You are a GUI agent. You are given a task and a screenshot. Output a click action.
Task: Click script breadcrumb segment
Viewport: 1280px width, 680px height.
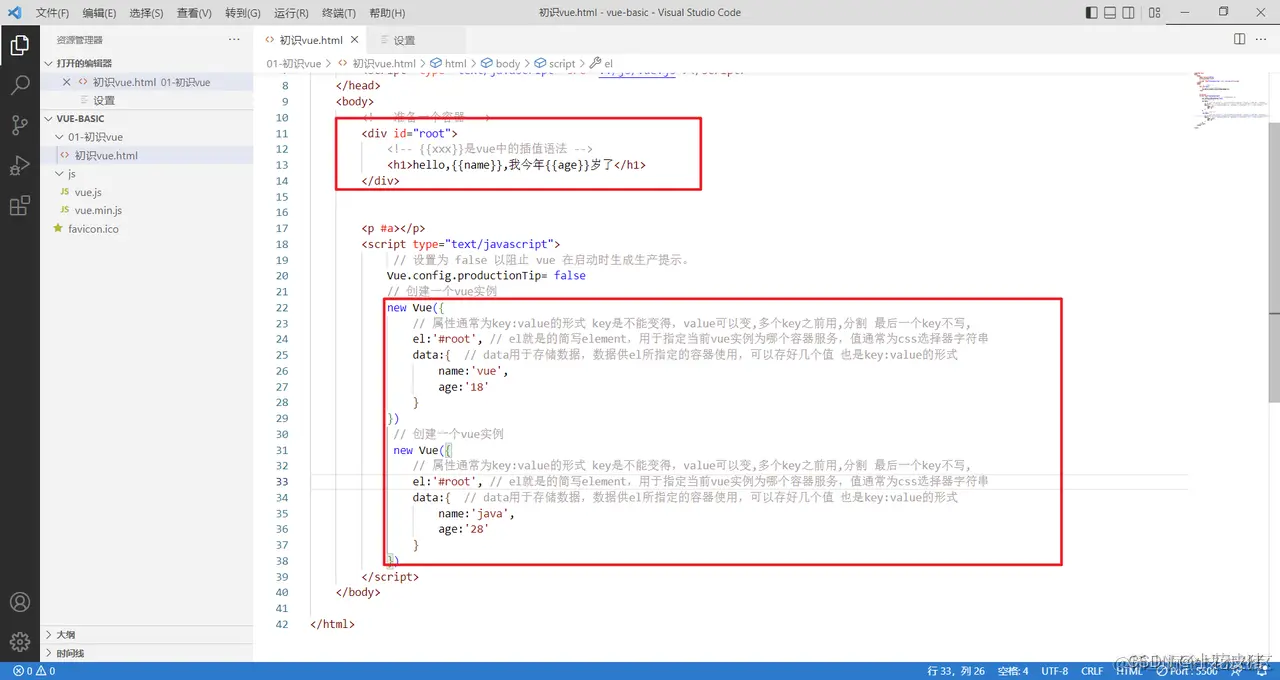(562, 63)
